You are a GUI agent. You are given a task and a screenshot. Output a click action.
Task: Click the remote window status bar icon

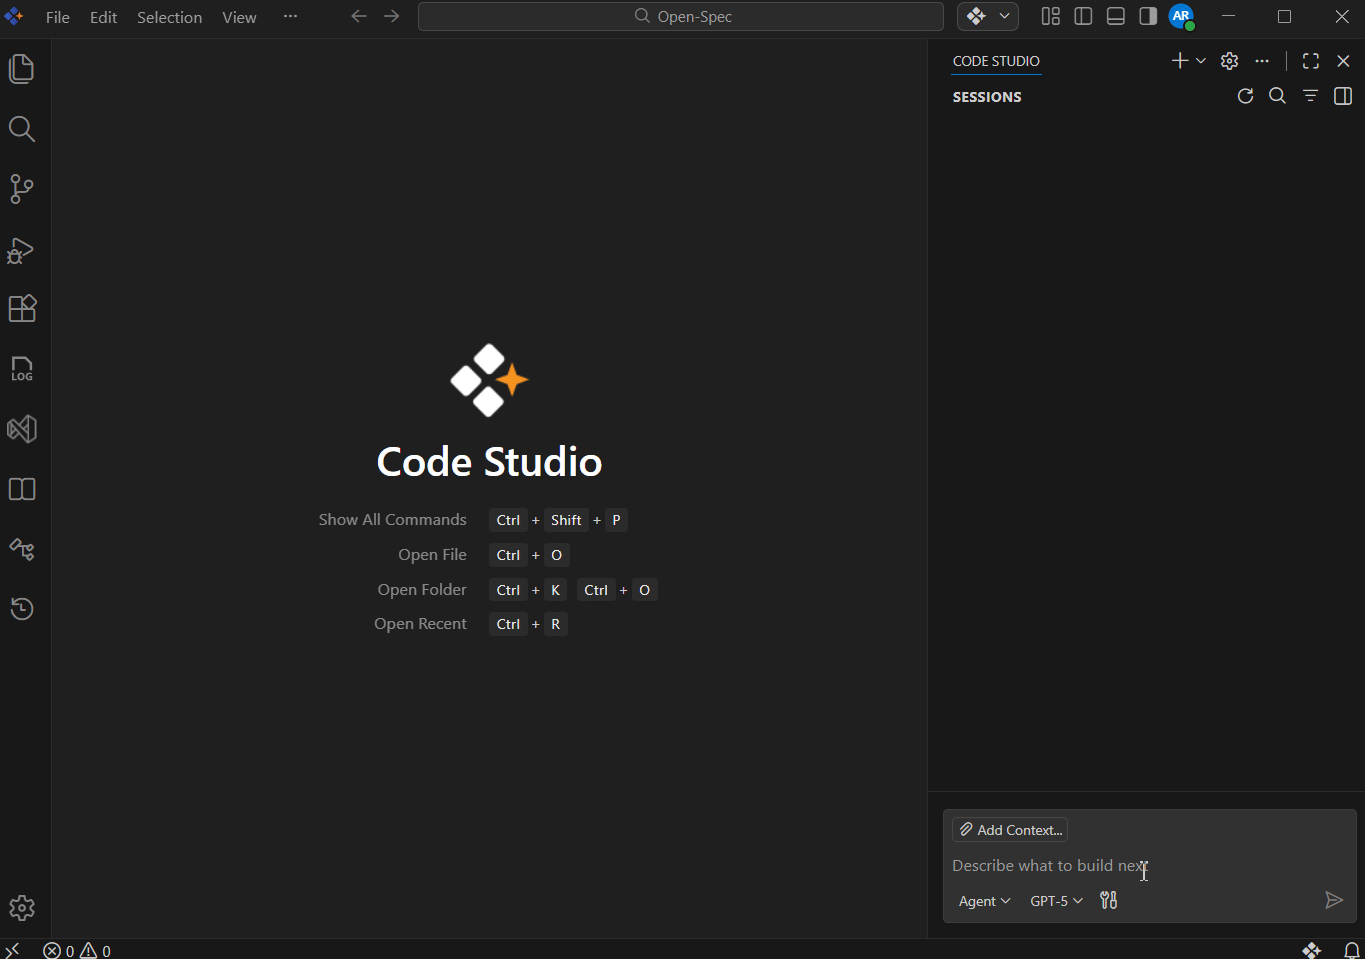click(12, 950)
